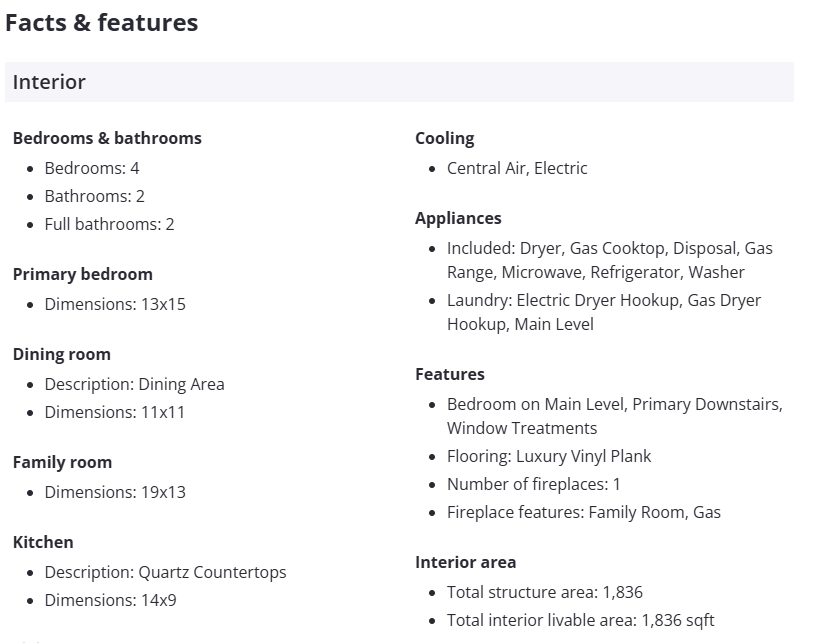Screen dimensions: 823x643
Task: Click the Family room subheading
Action: pos(62,462)
